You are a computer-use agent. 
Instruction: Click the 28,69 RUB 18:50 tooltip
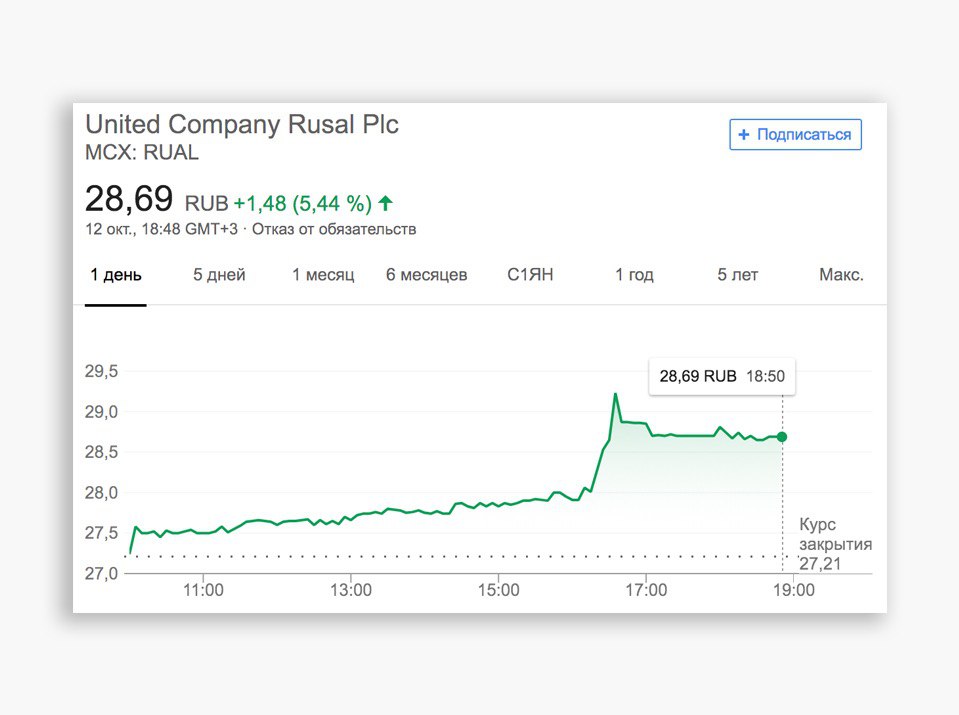pyautogui.click(x=721, y=377)
